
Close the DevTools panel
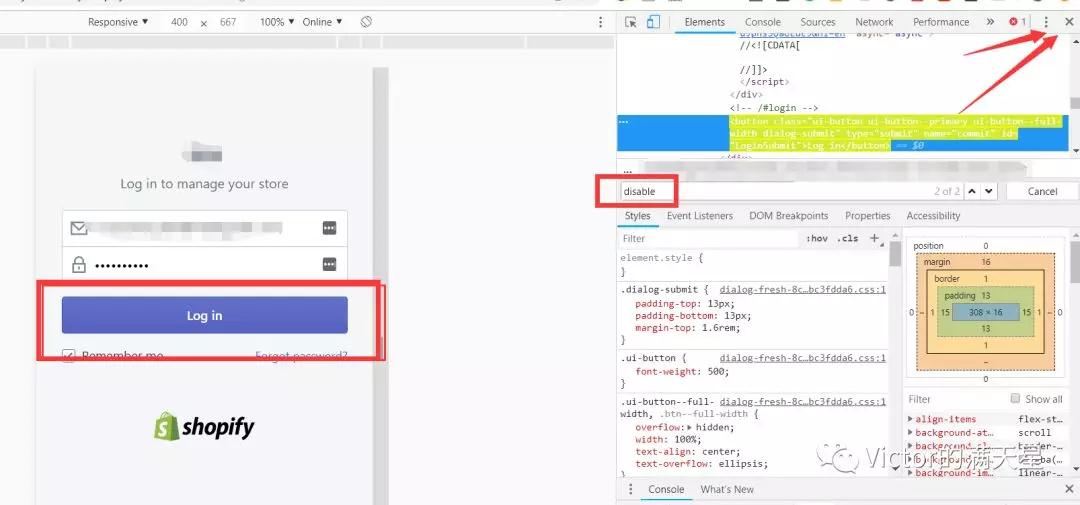[1068, 22]
